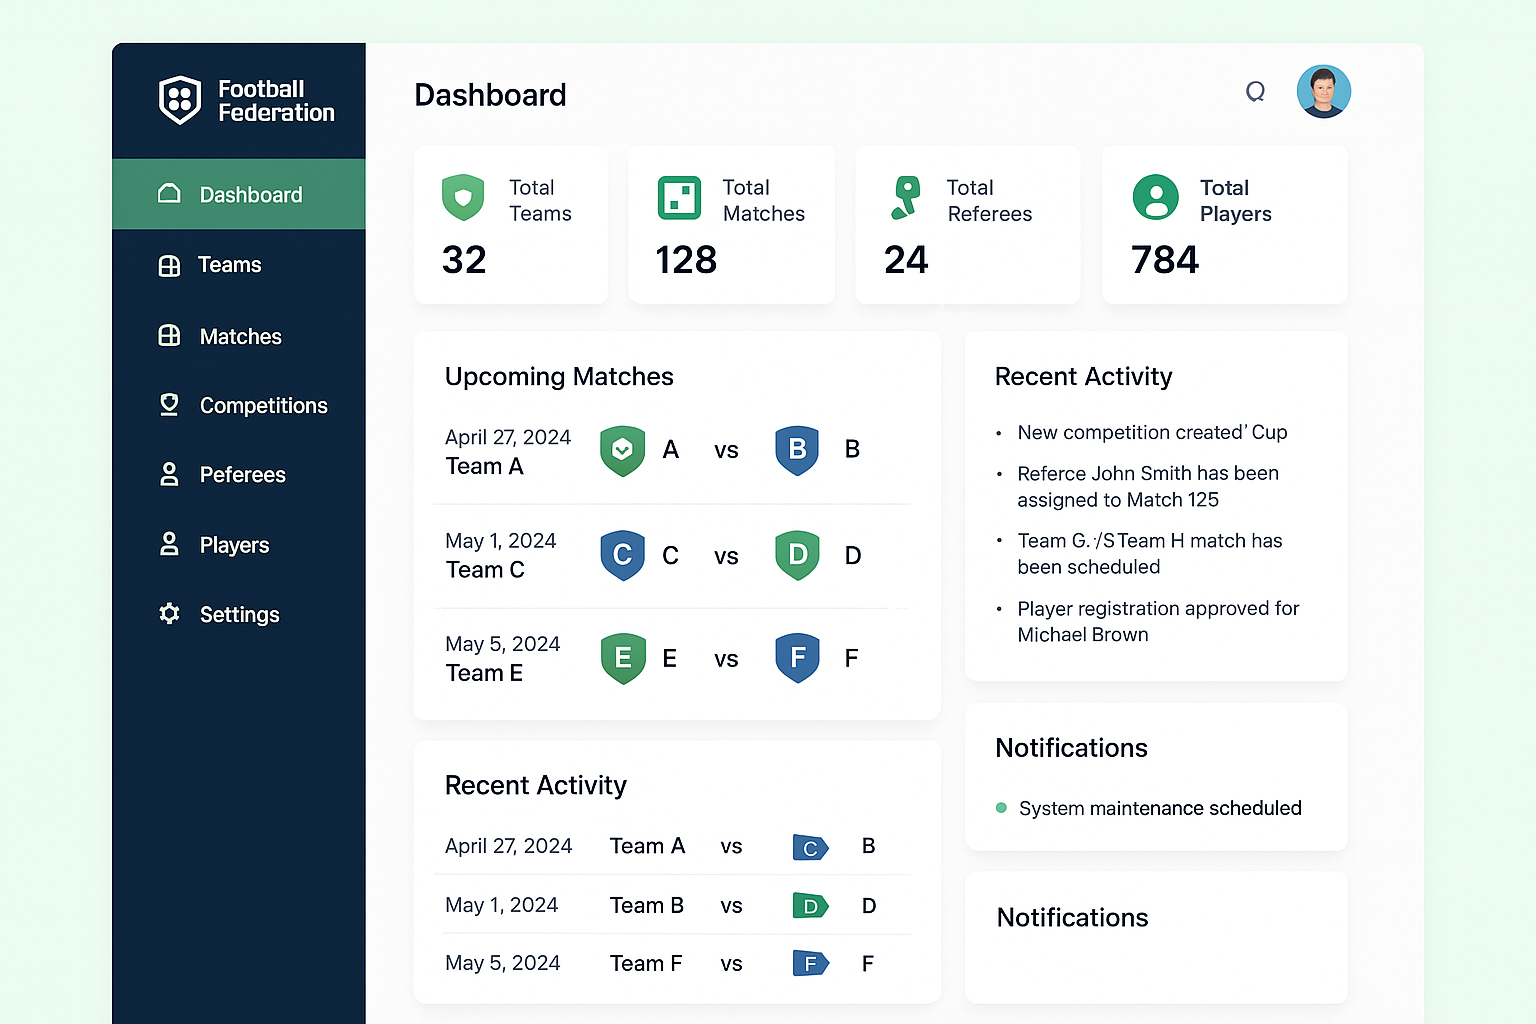Click green dot beside System maintenance scheduled
The image size is (1536, 1024).
(x=1001, y=808)
